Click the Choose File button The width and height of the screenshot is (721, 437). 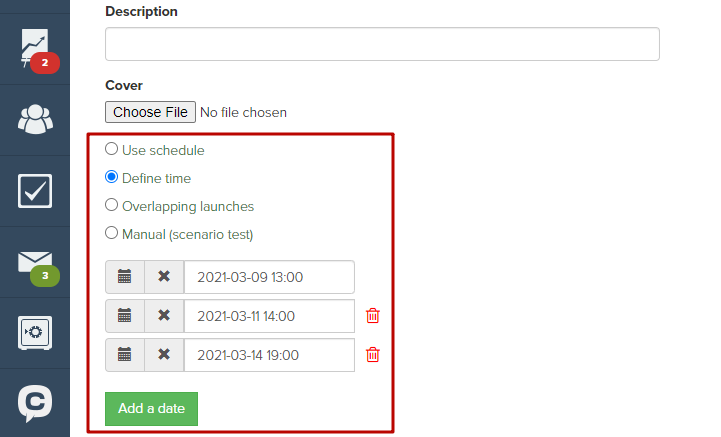pyautogui.click(x=150, y=112)
